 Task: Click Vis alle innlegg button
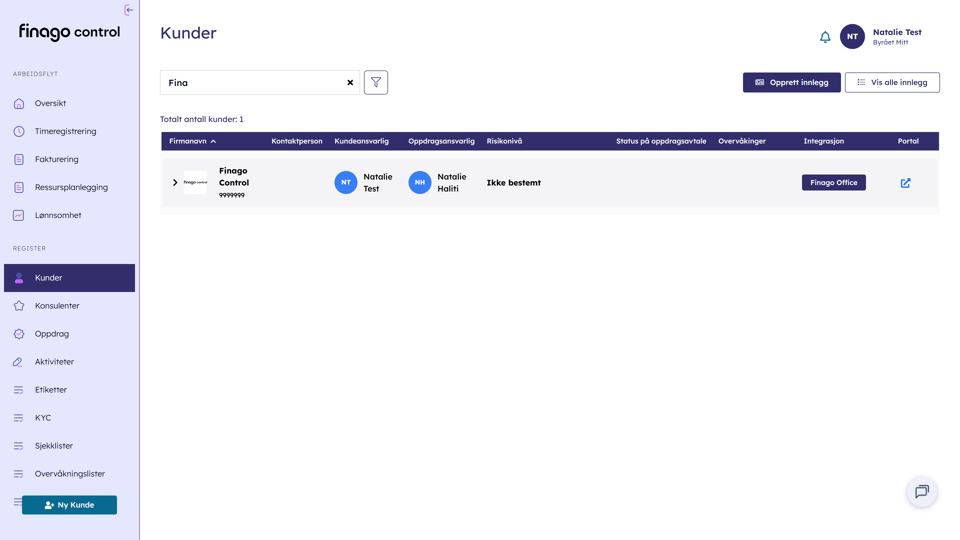(892, 83)
